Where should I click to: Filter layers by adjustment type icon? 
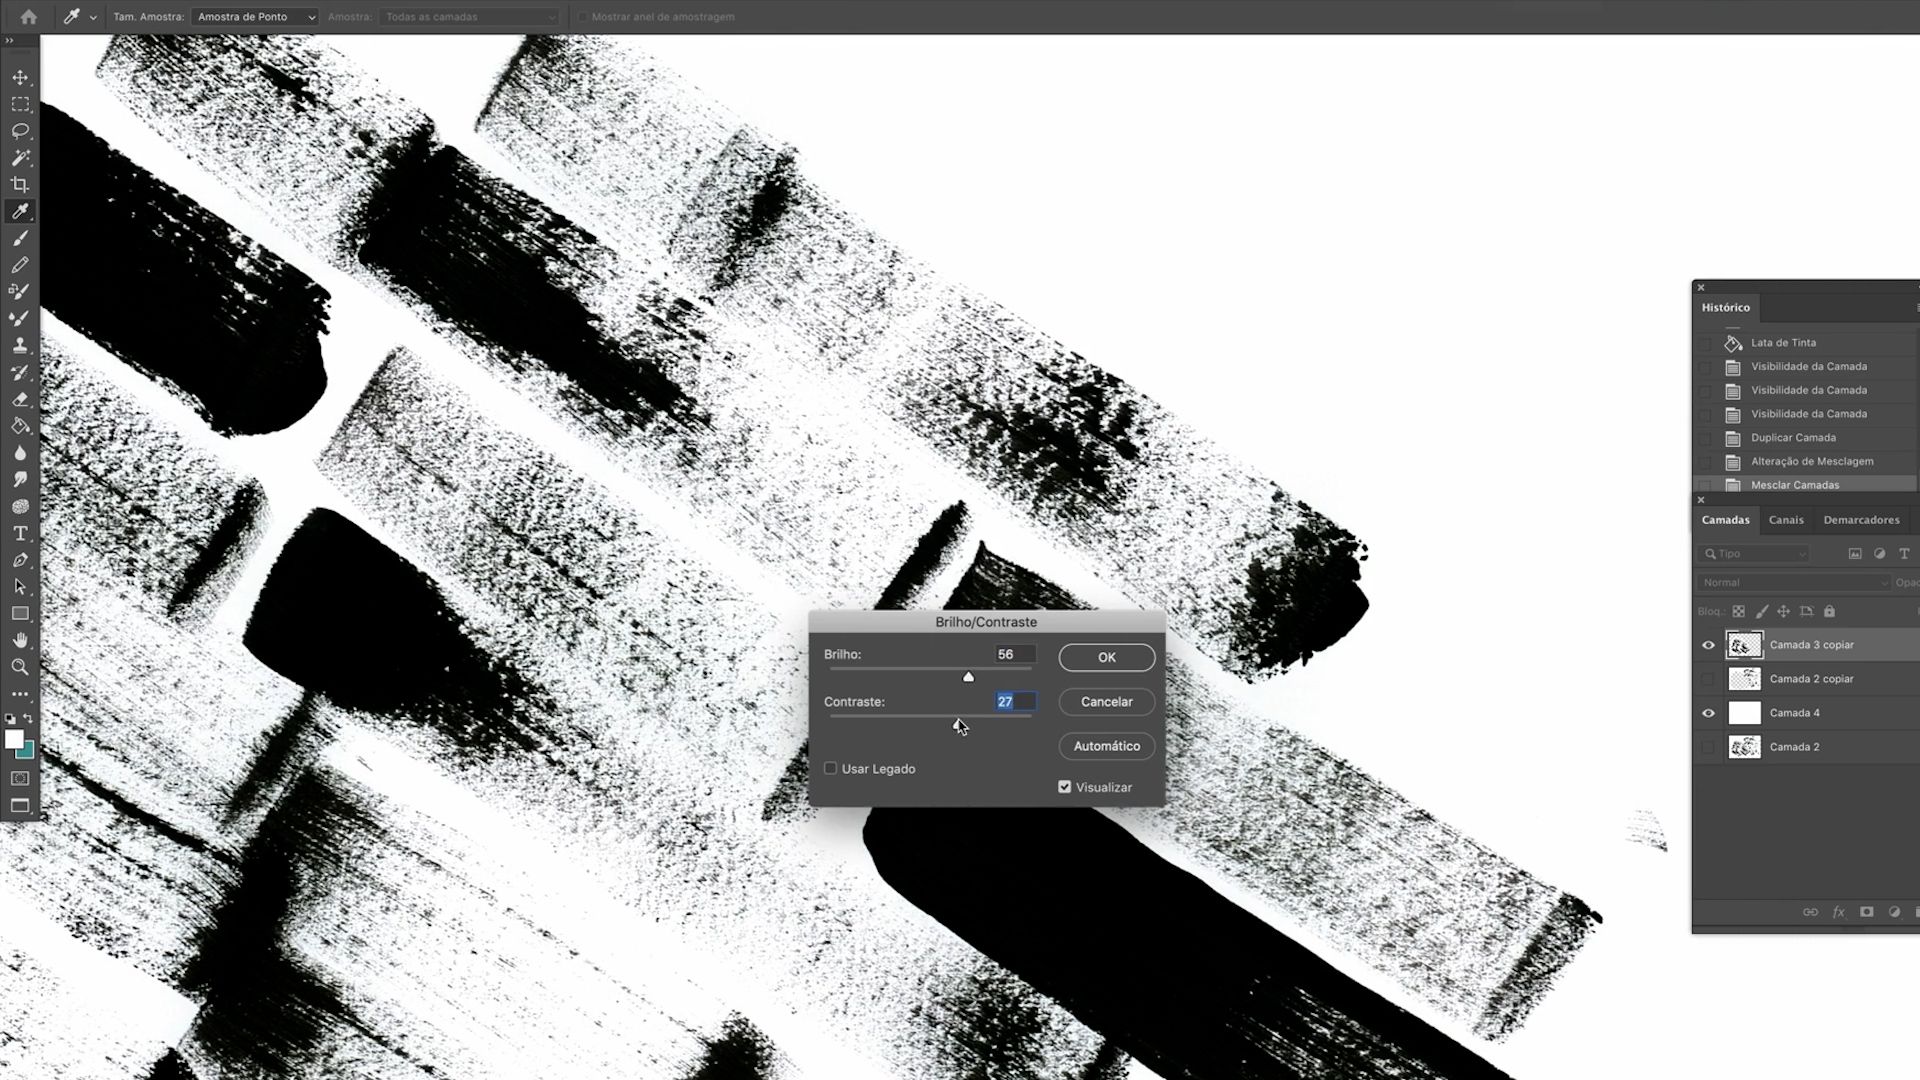(x=1879, y=554)
